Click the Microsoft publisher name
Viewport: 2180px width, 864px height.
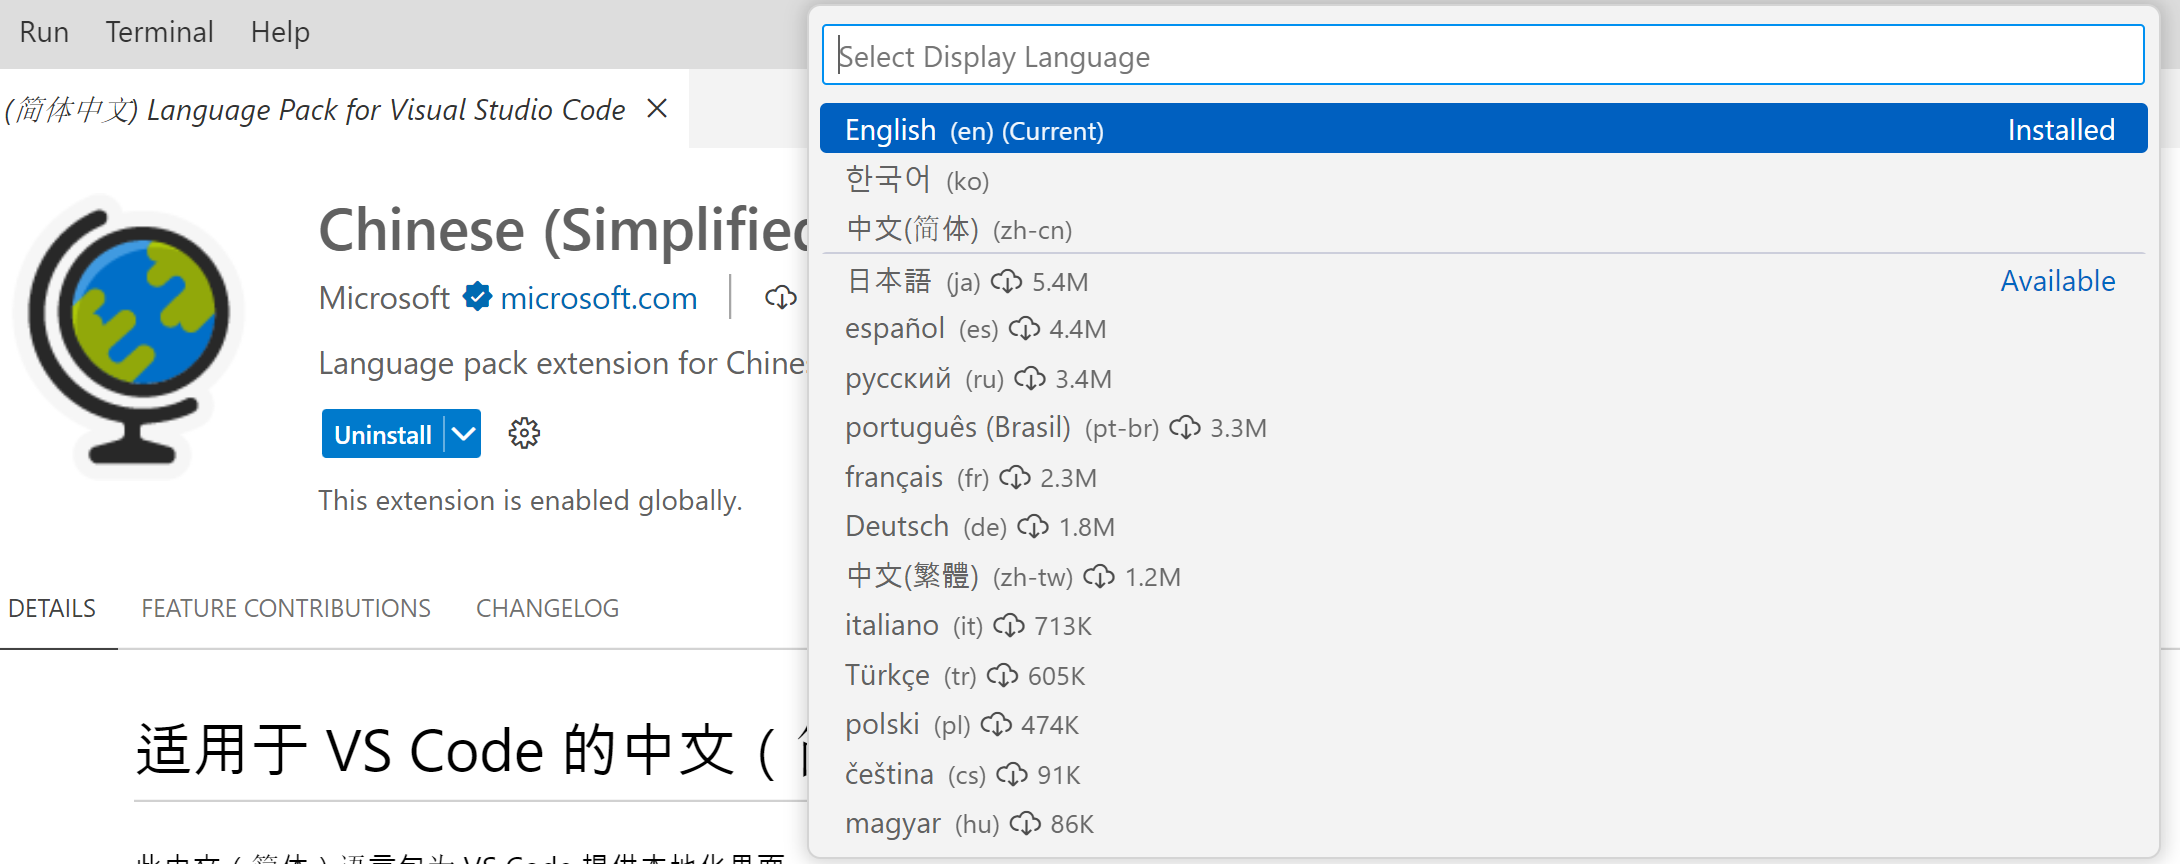pos(384,298)
